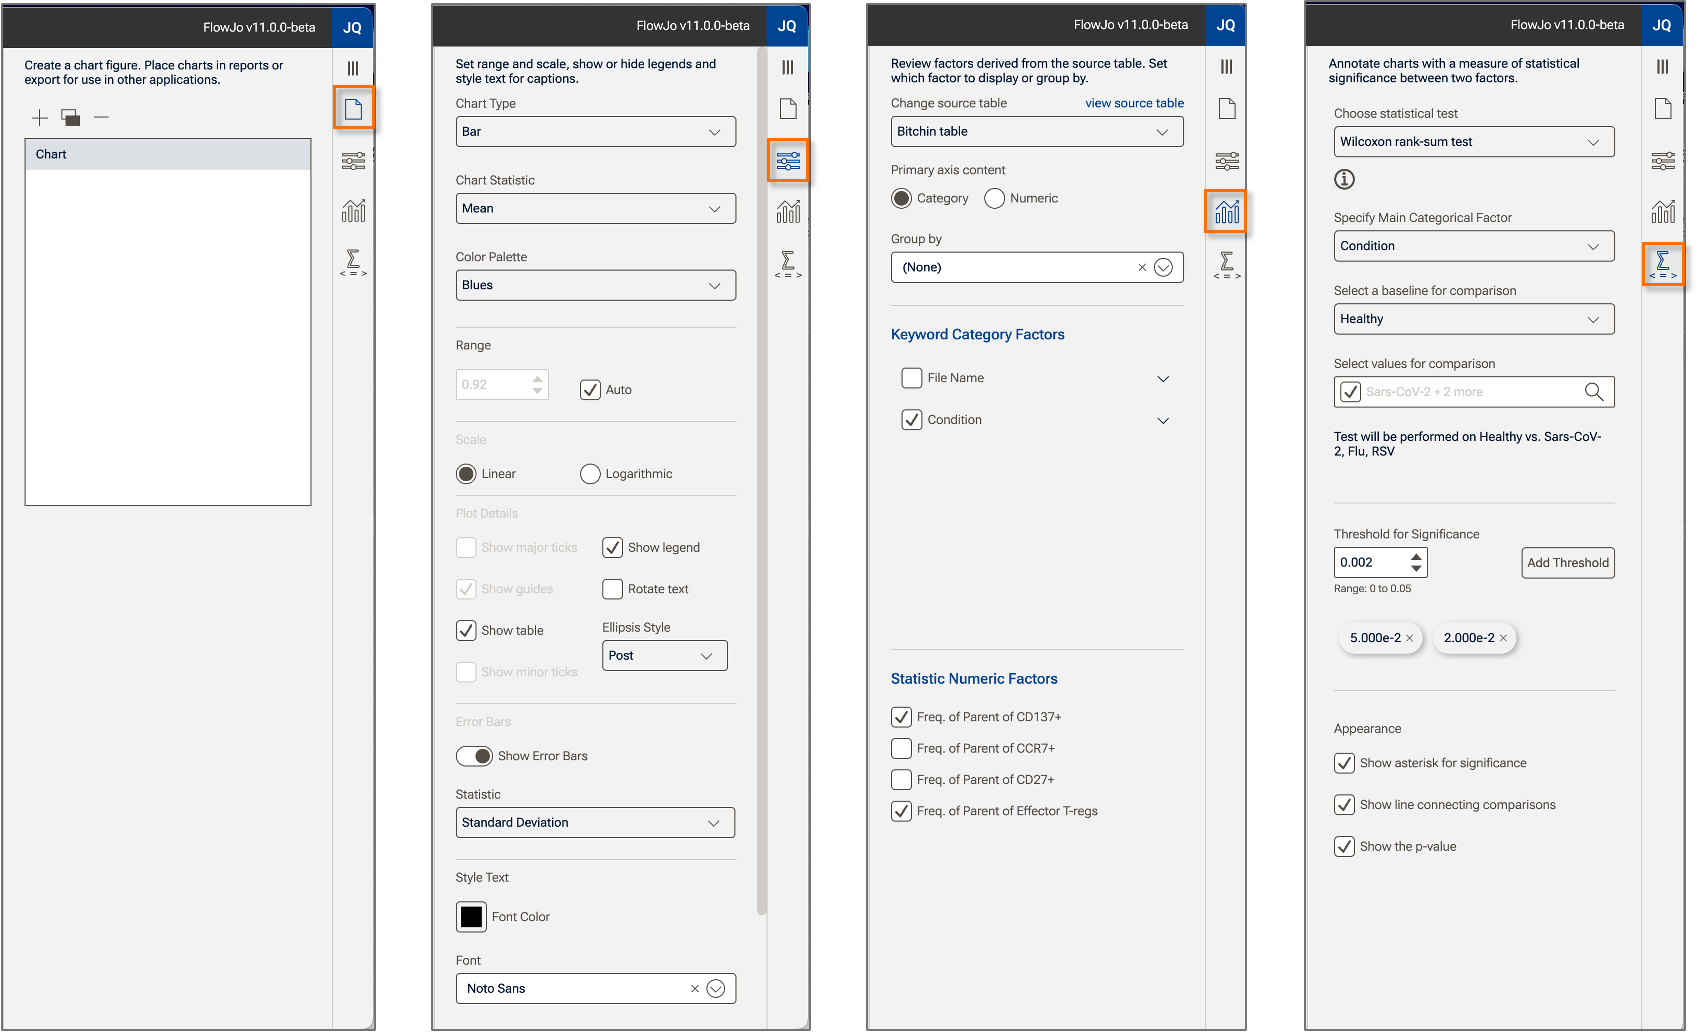Toggle the Show legend checkbox

point(612,548)
